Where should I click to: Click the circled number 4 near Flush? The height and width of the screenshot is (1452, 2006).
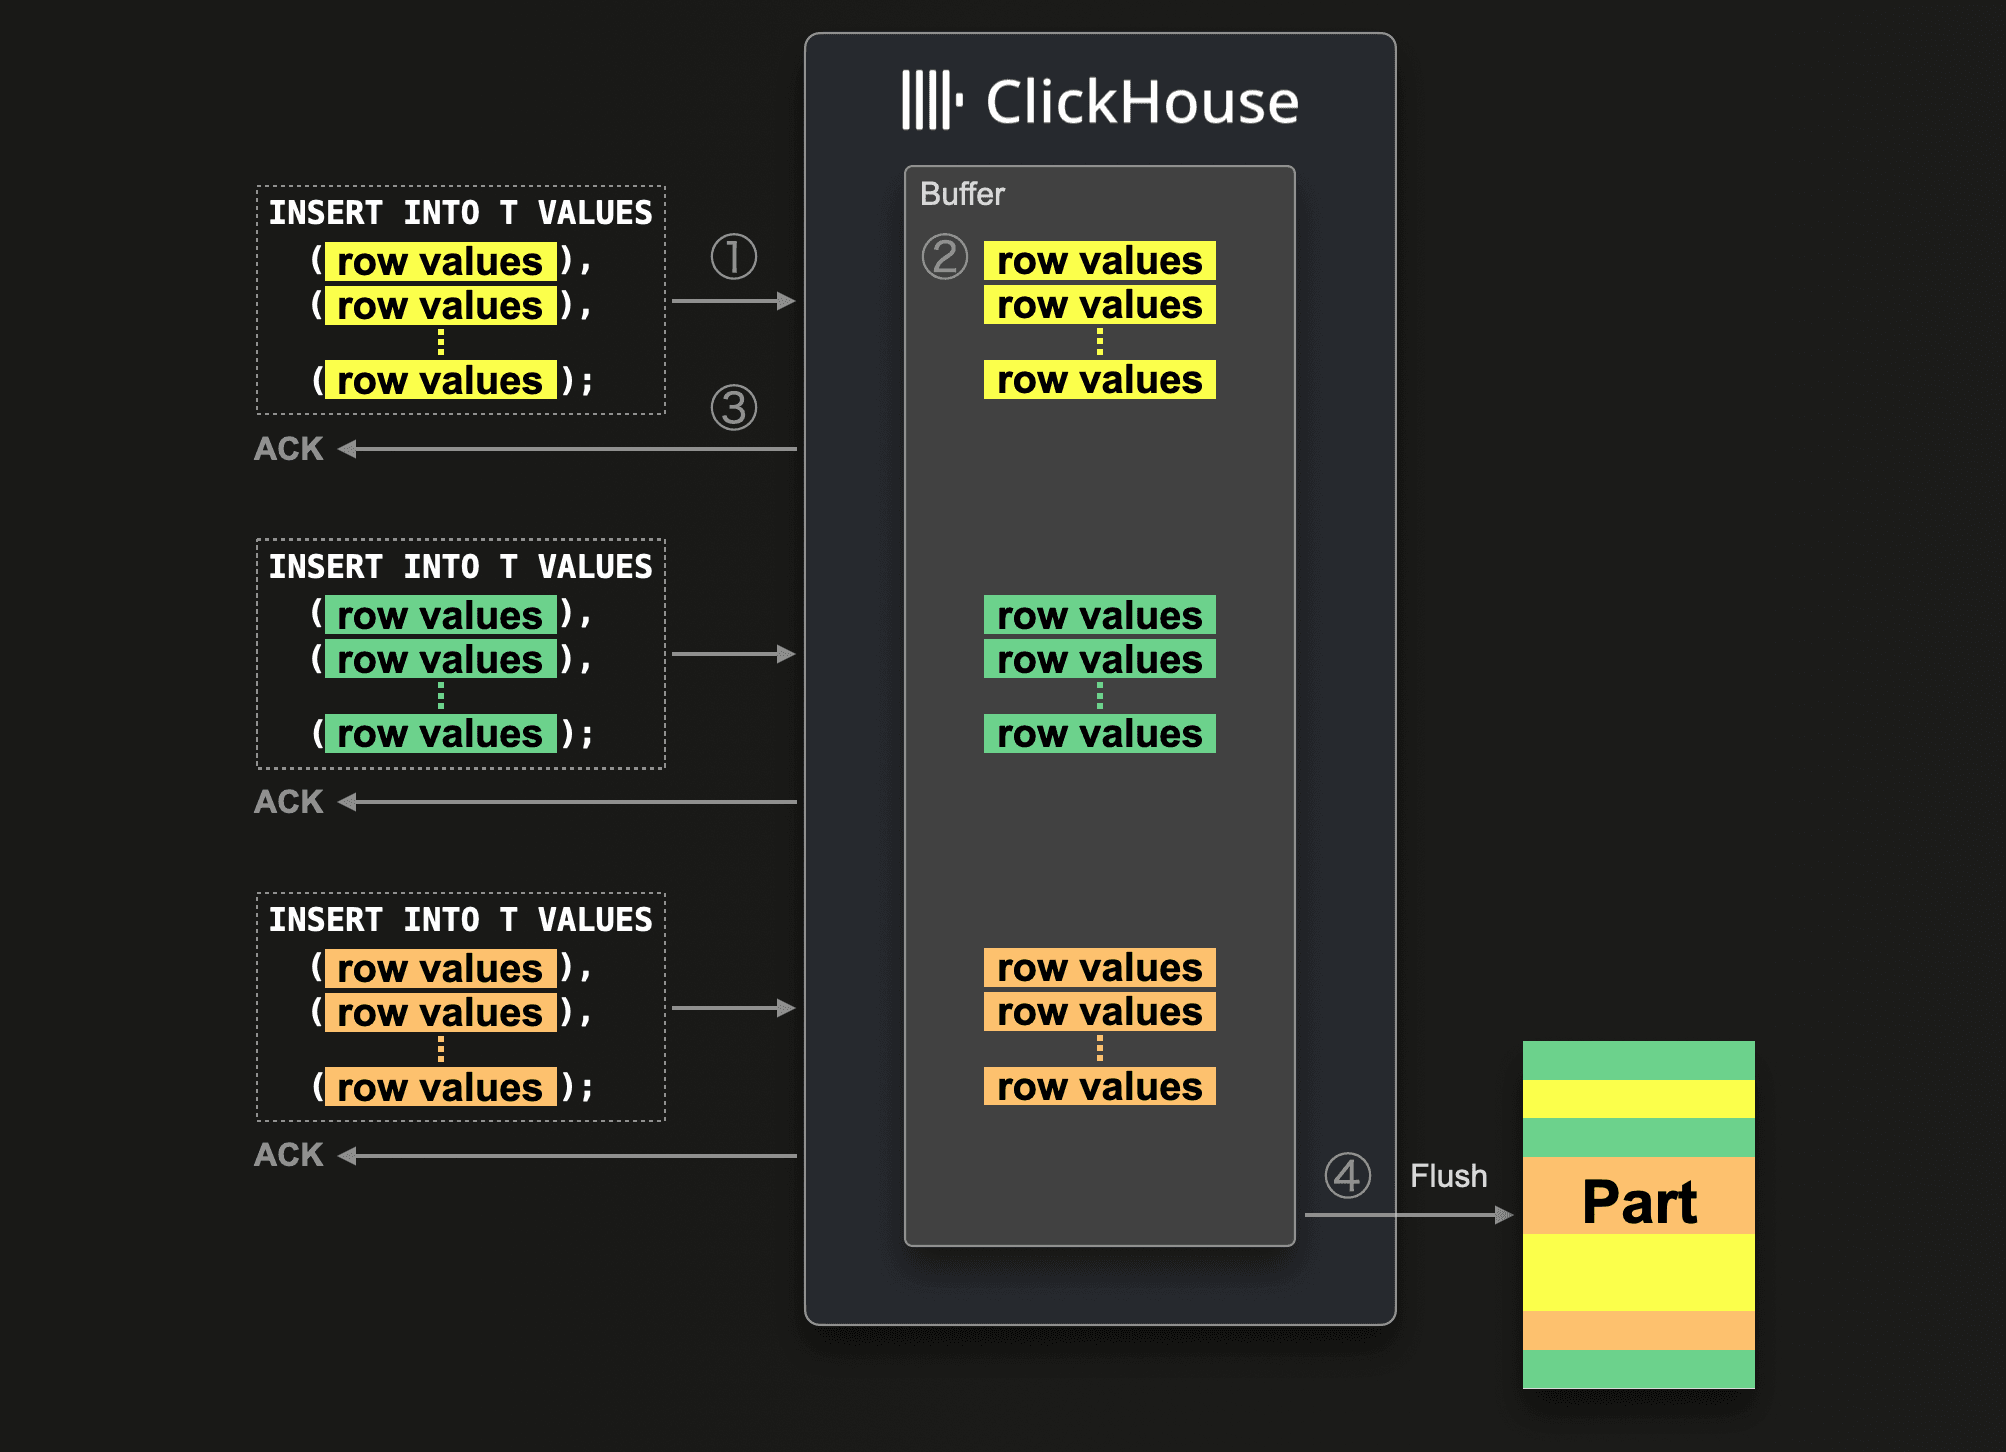click(x=1347, y=1175)
